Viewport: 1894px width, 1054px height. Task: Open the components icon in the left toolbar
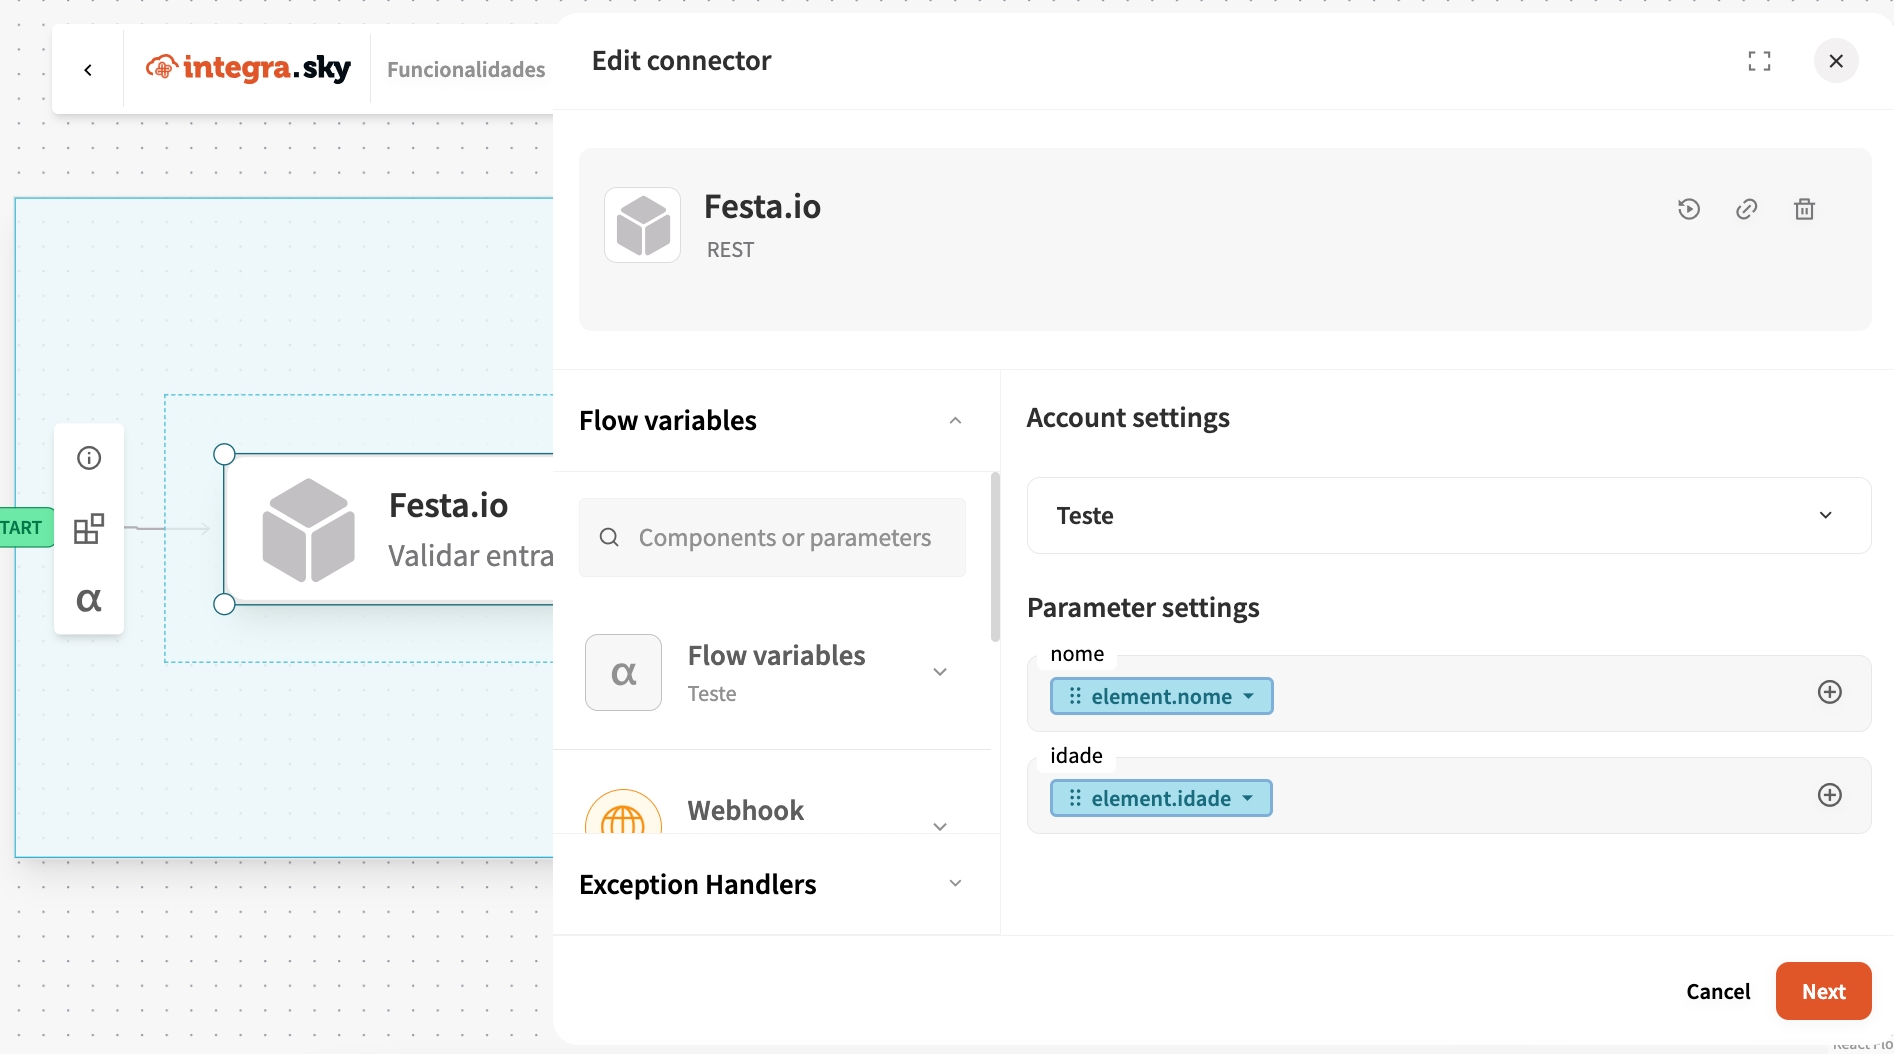(89, 528)
